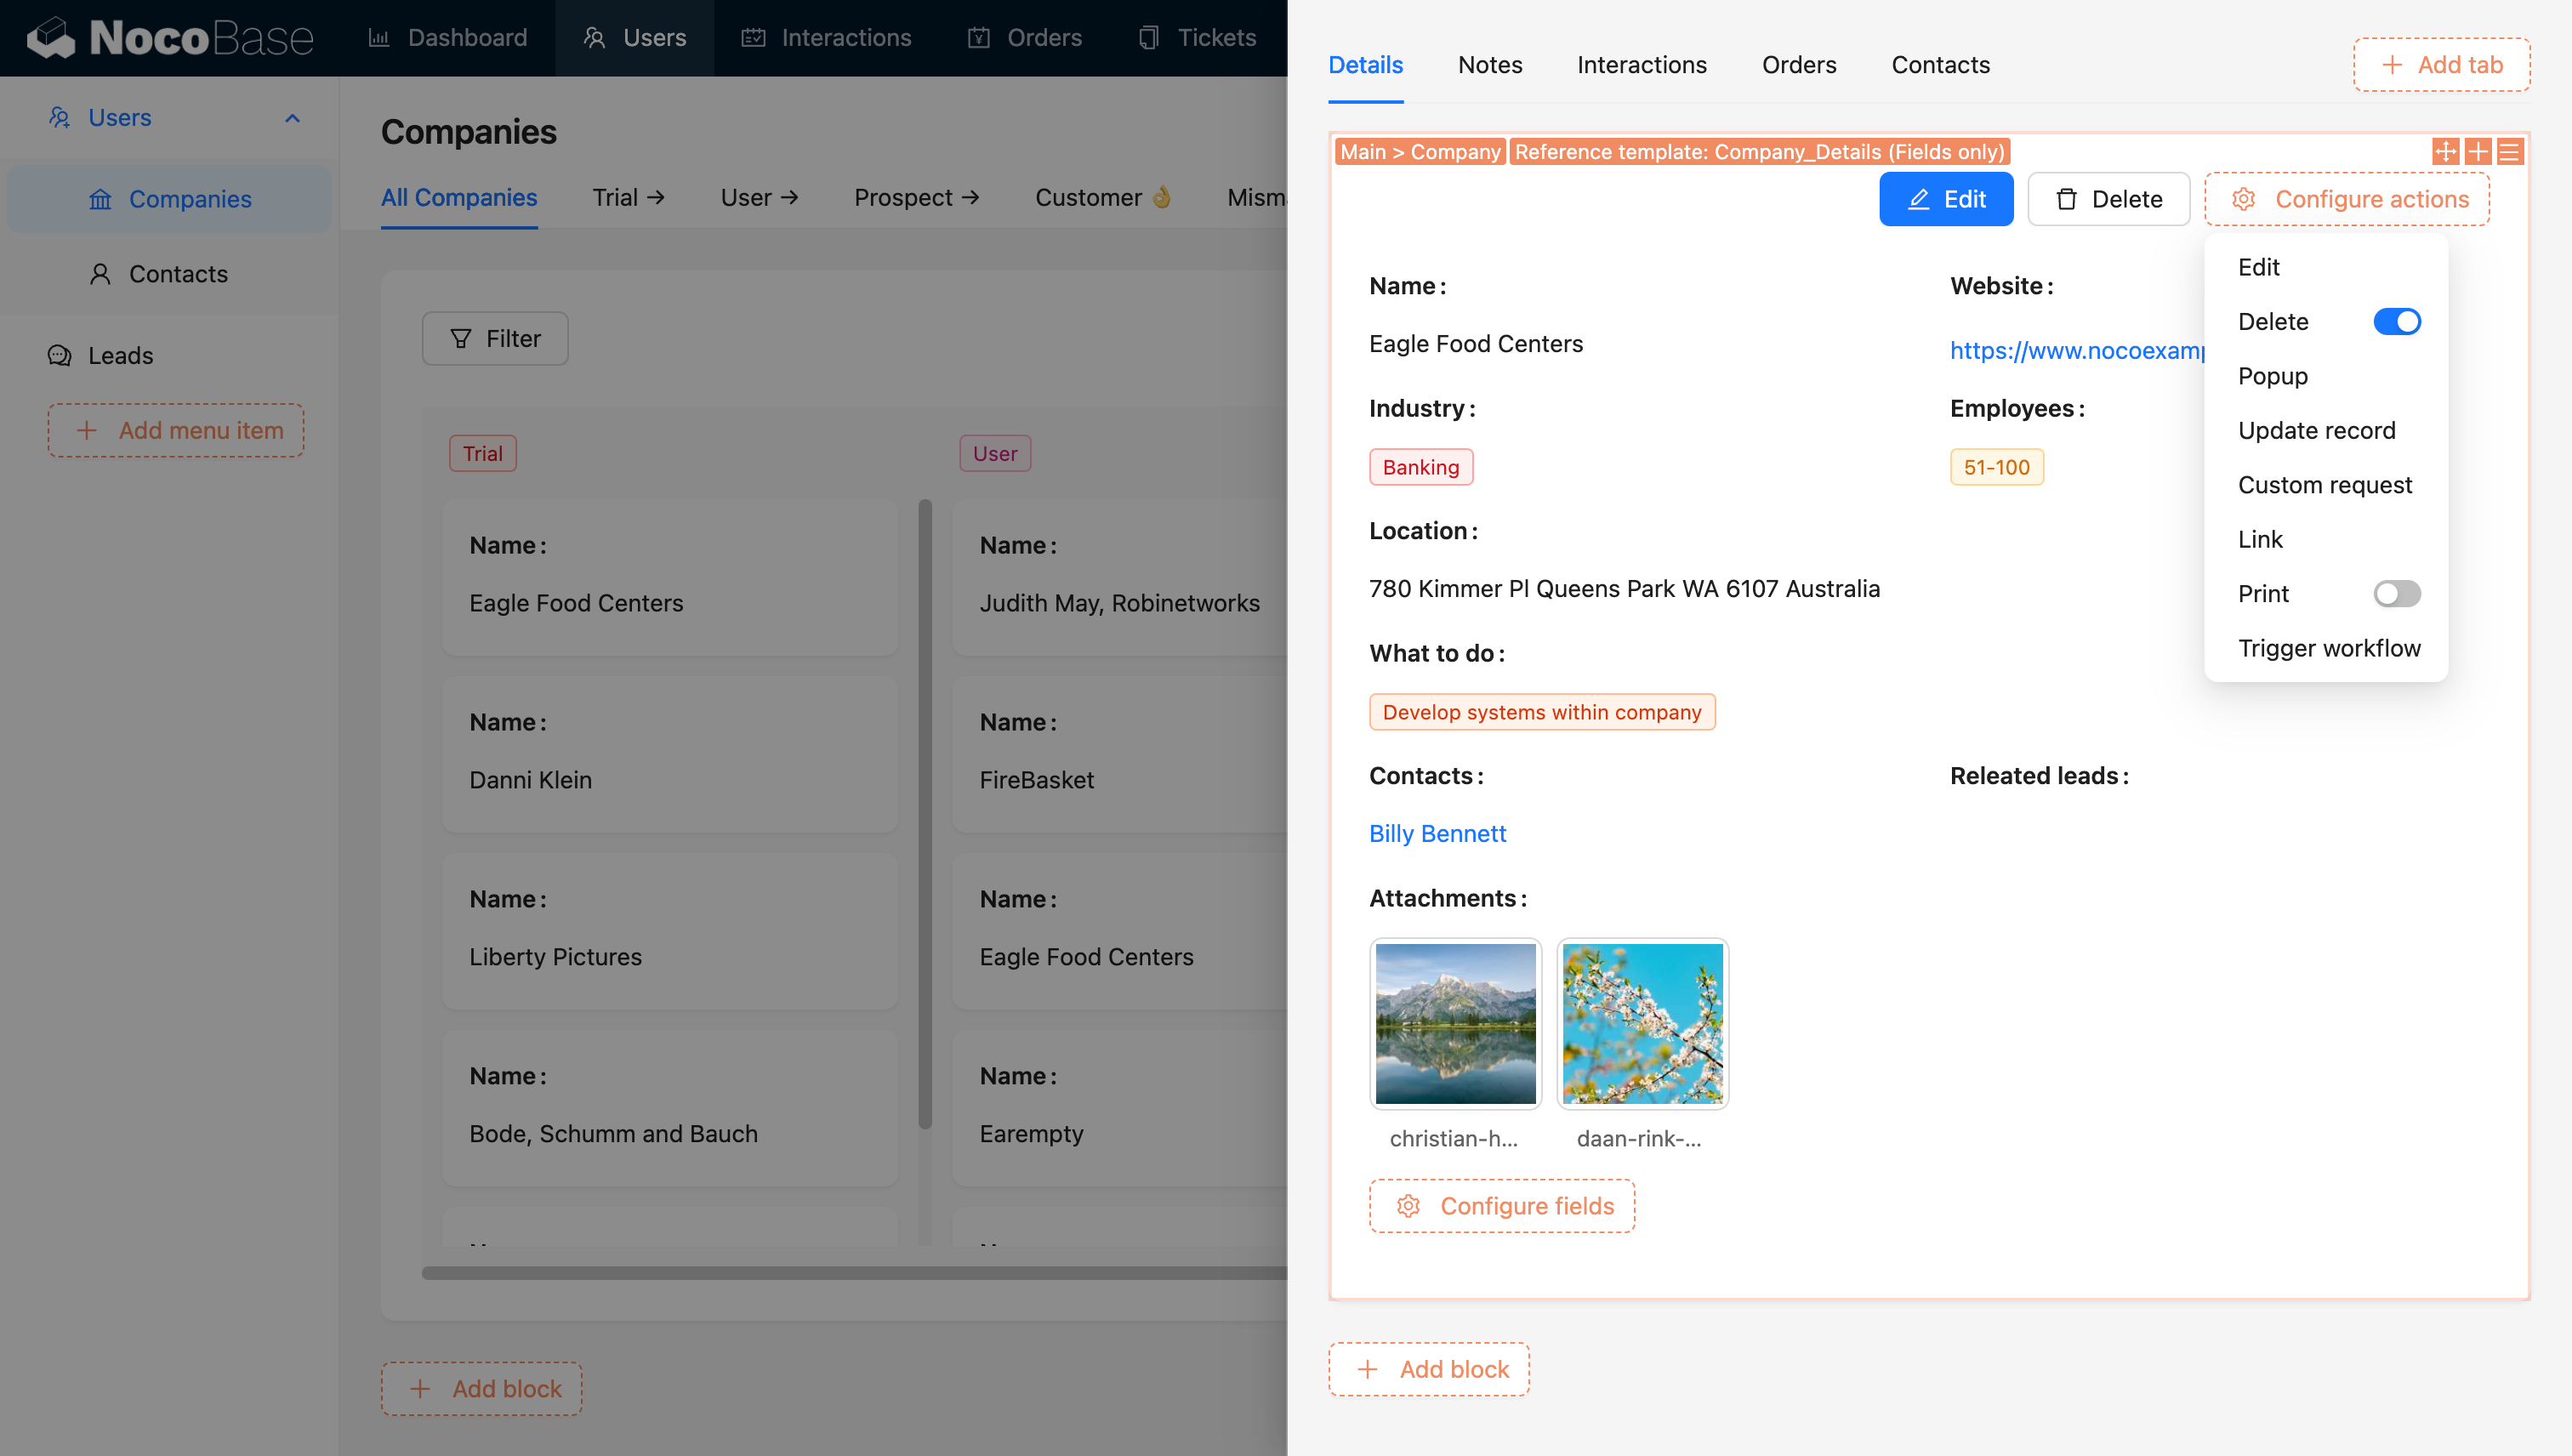Click the Banking industry tag
The image size is (2572, 1456).
tap(1420, 467)
